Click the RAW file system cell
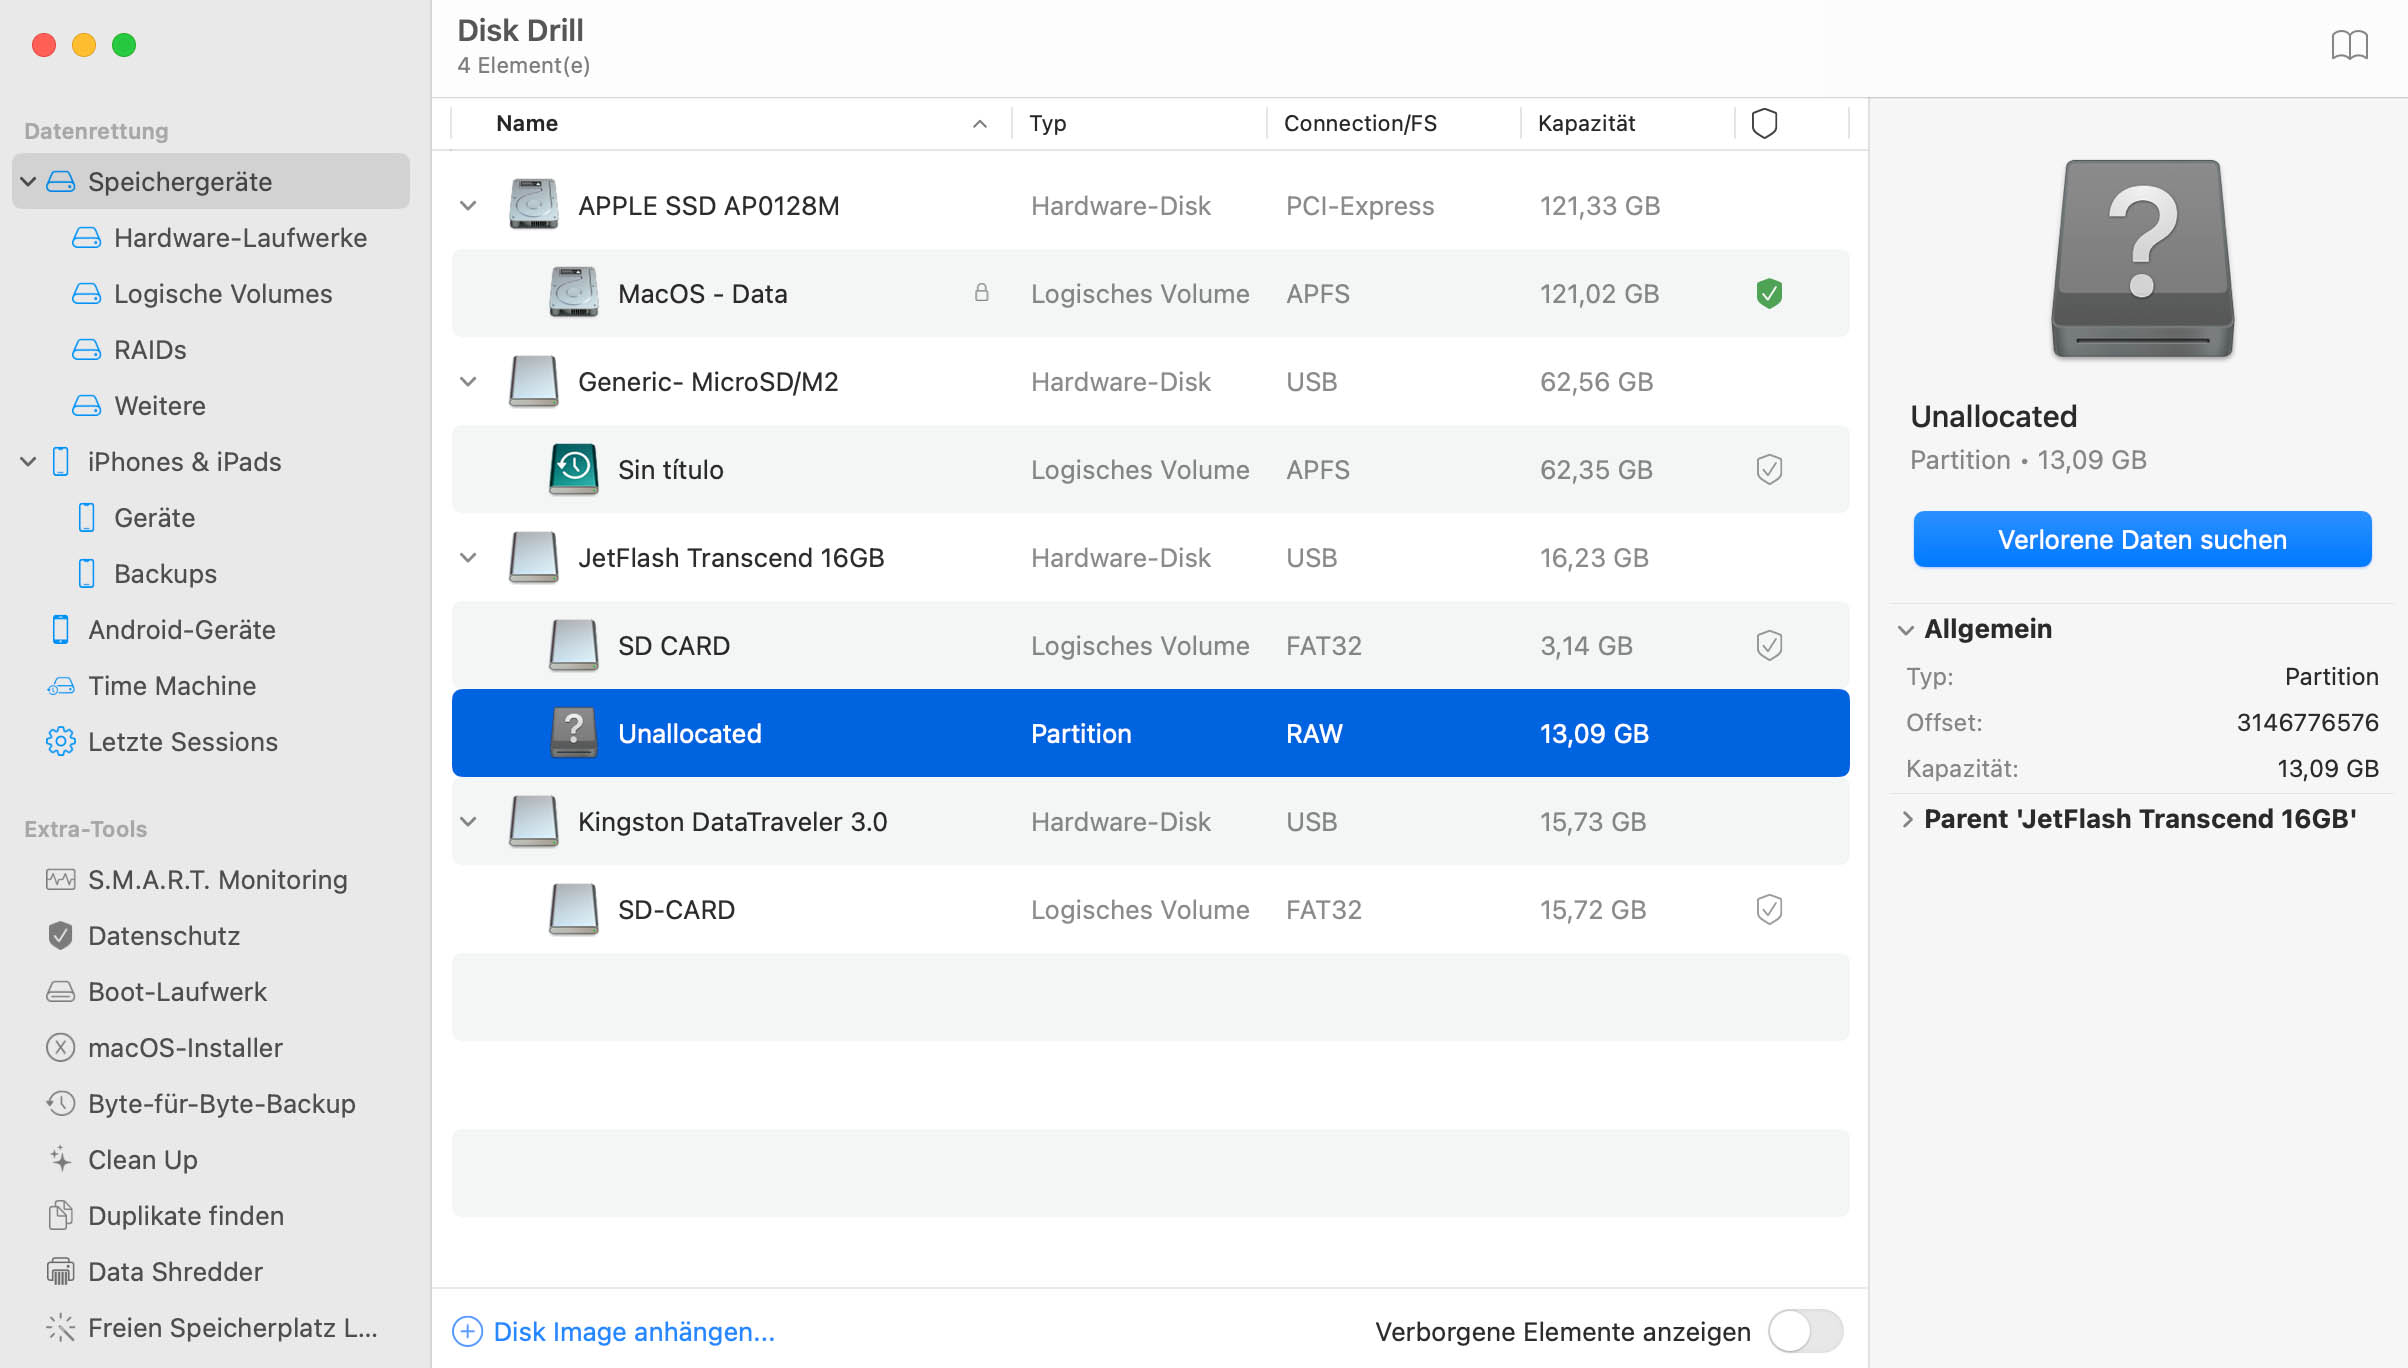 pyautogui.click(x=1314, y=734)
